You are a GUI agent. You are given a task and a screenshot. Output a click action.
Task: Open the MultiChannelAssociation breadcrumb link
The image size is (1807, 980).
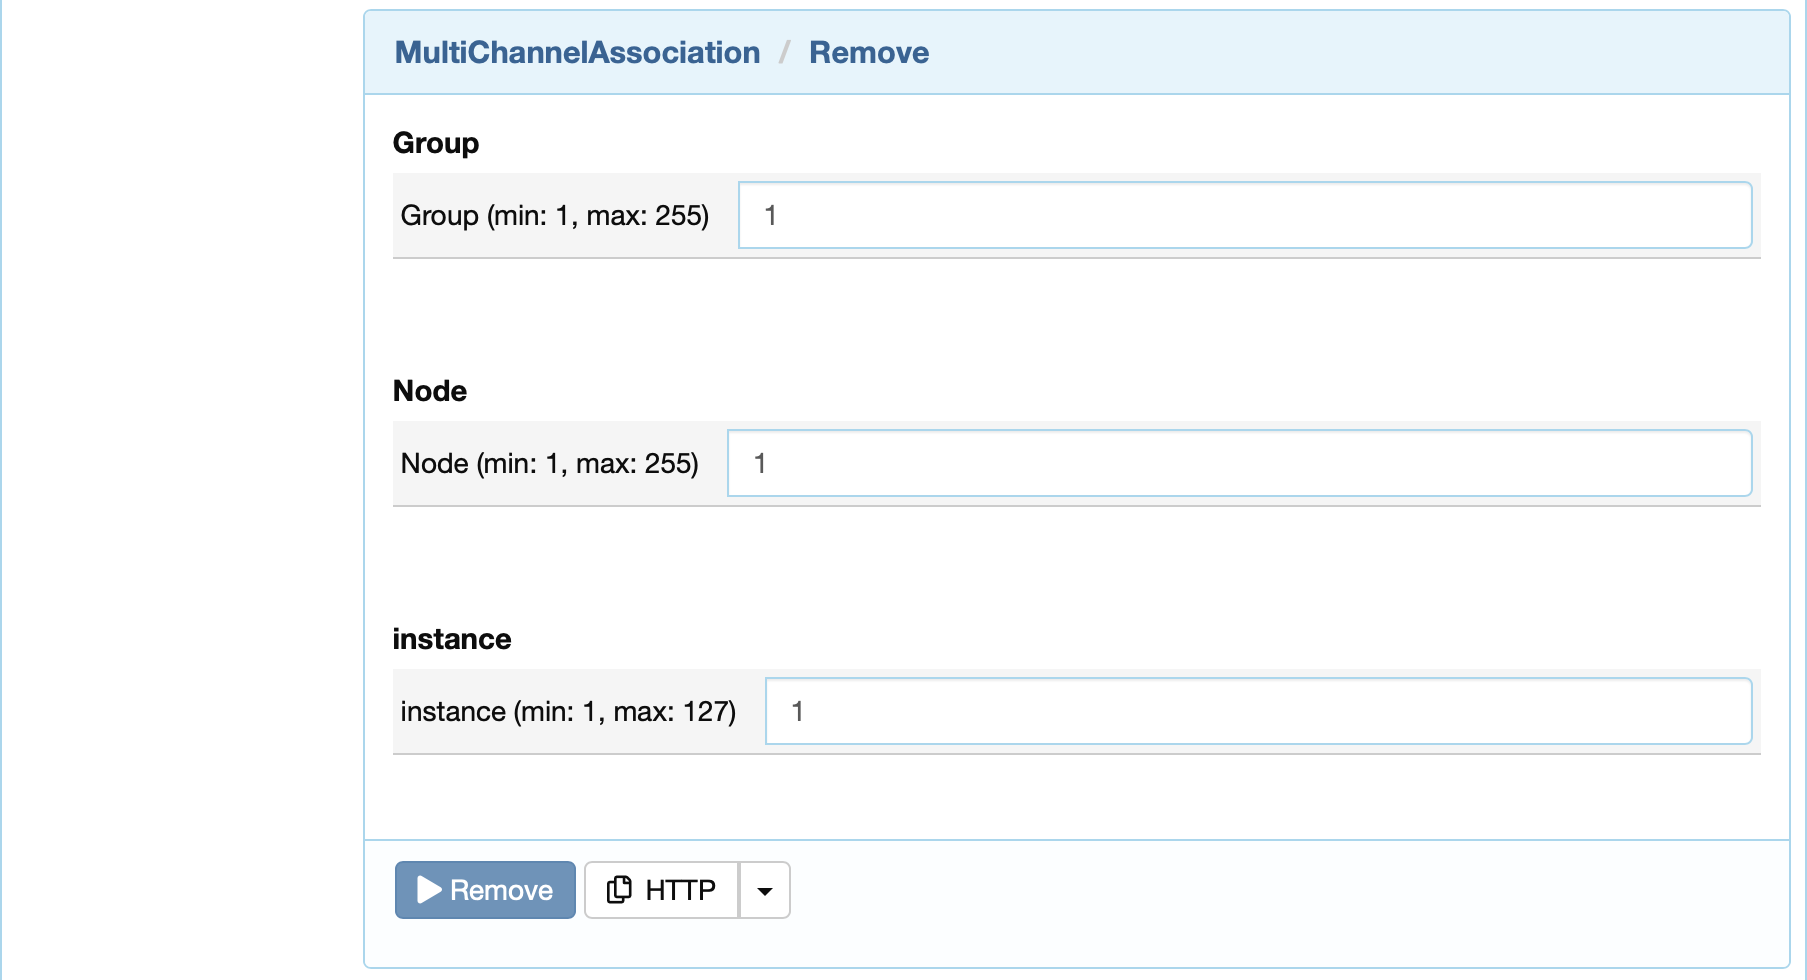click(578, 52)
